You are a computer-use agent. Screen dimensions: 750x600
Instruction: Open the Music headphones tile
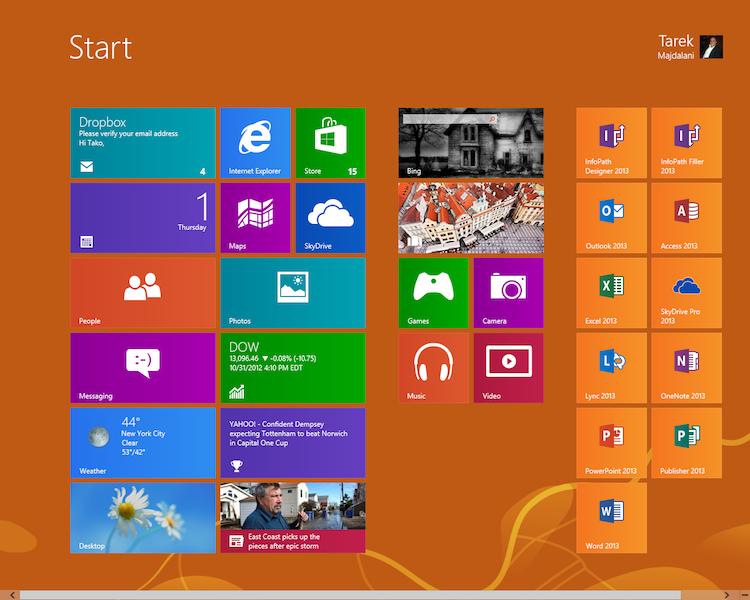[x=433, y=367]
